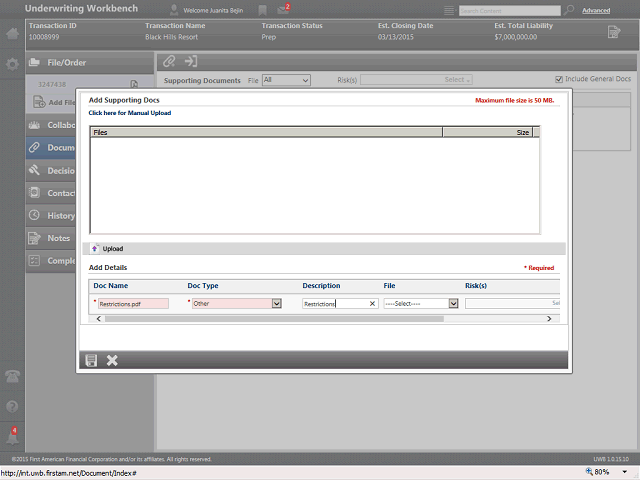The width and height of the screenshot is (640, 480).
Task: Open the File ----Select---- dropdown
Action: pos(421,303)
